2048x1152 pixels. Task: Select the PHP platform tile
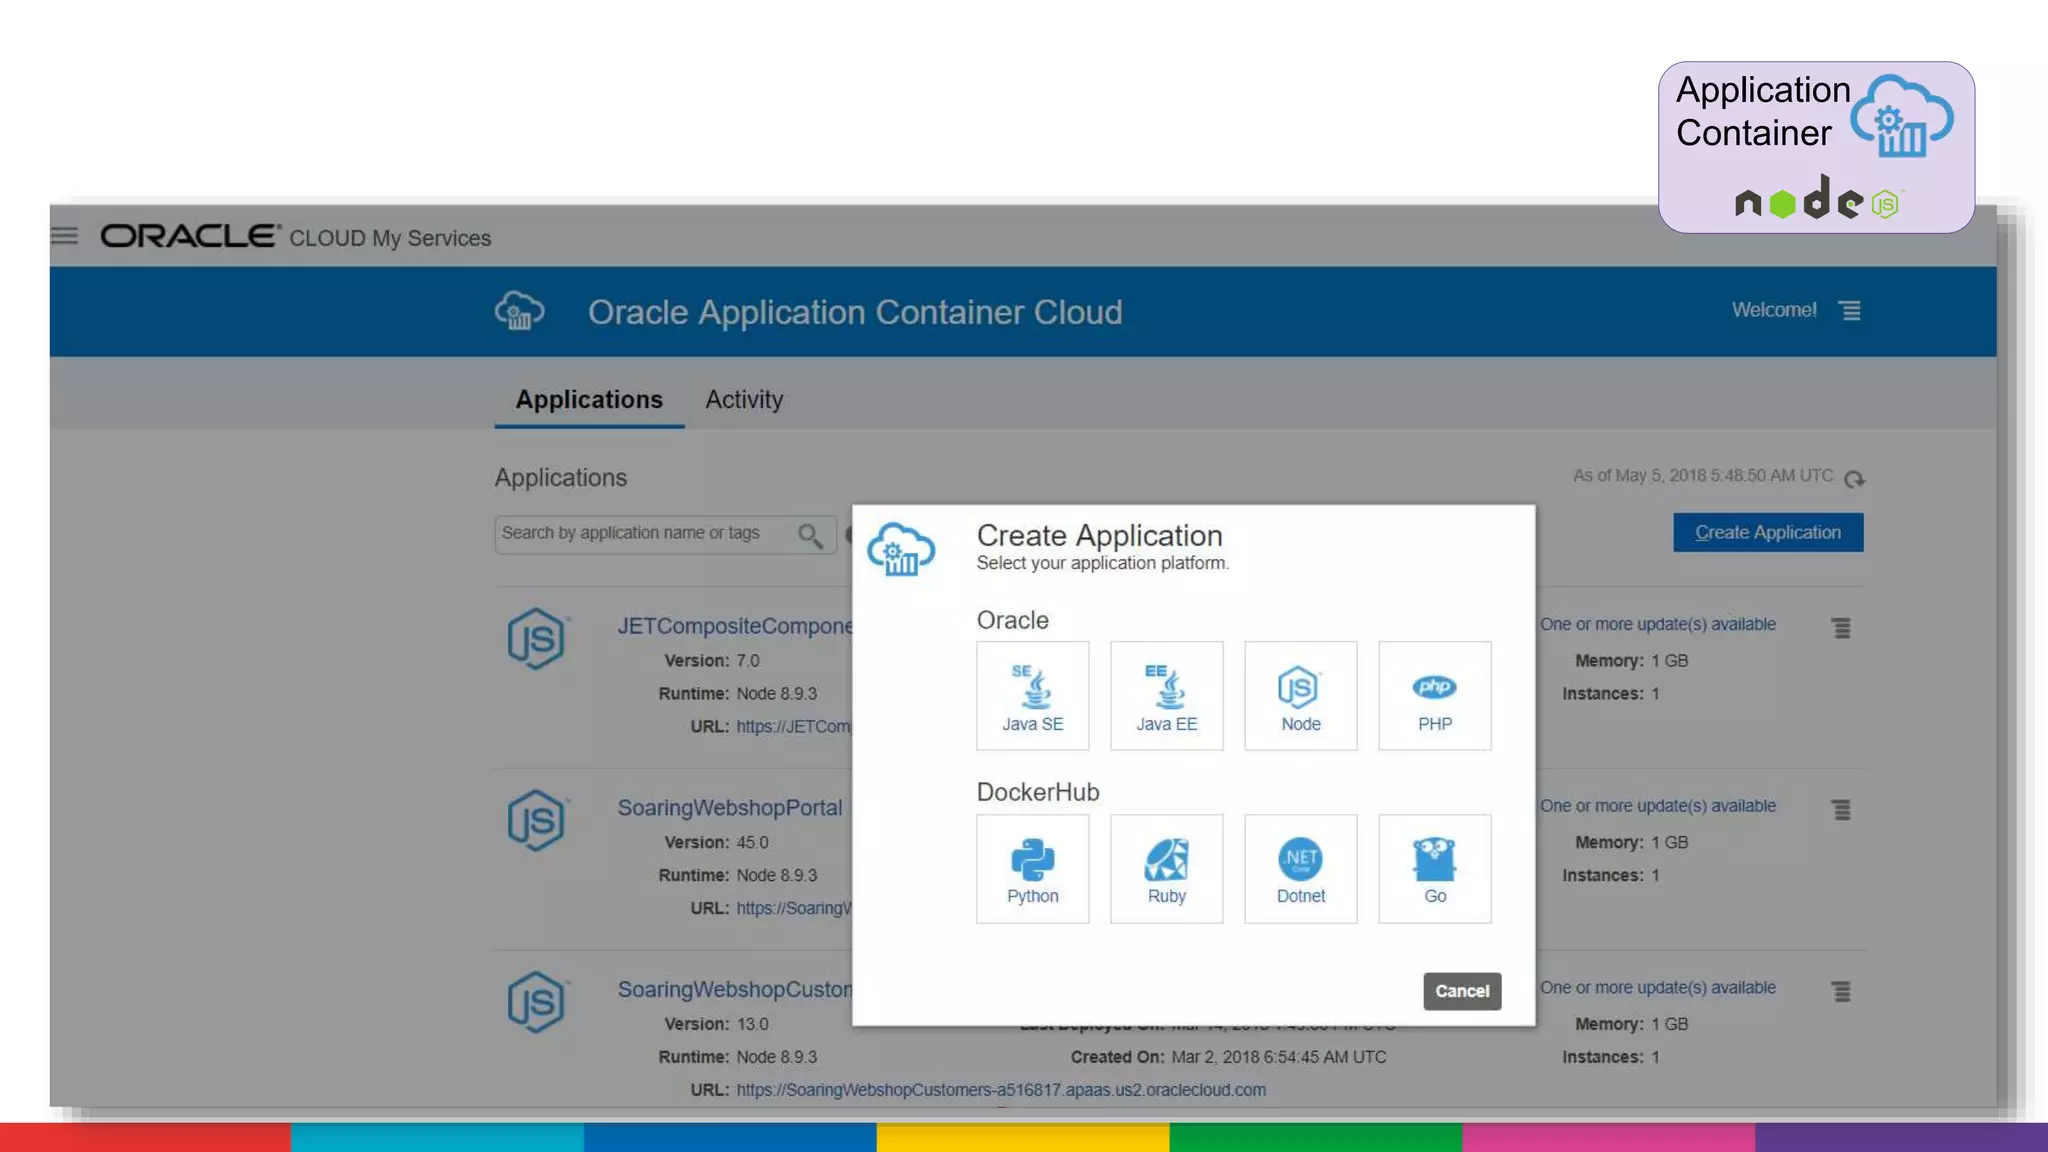[x=1435, y=696]
